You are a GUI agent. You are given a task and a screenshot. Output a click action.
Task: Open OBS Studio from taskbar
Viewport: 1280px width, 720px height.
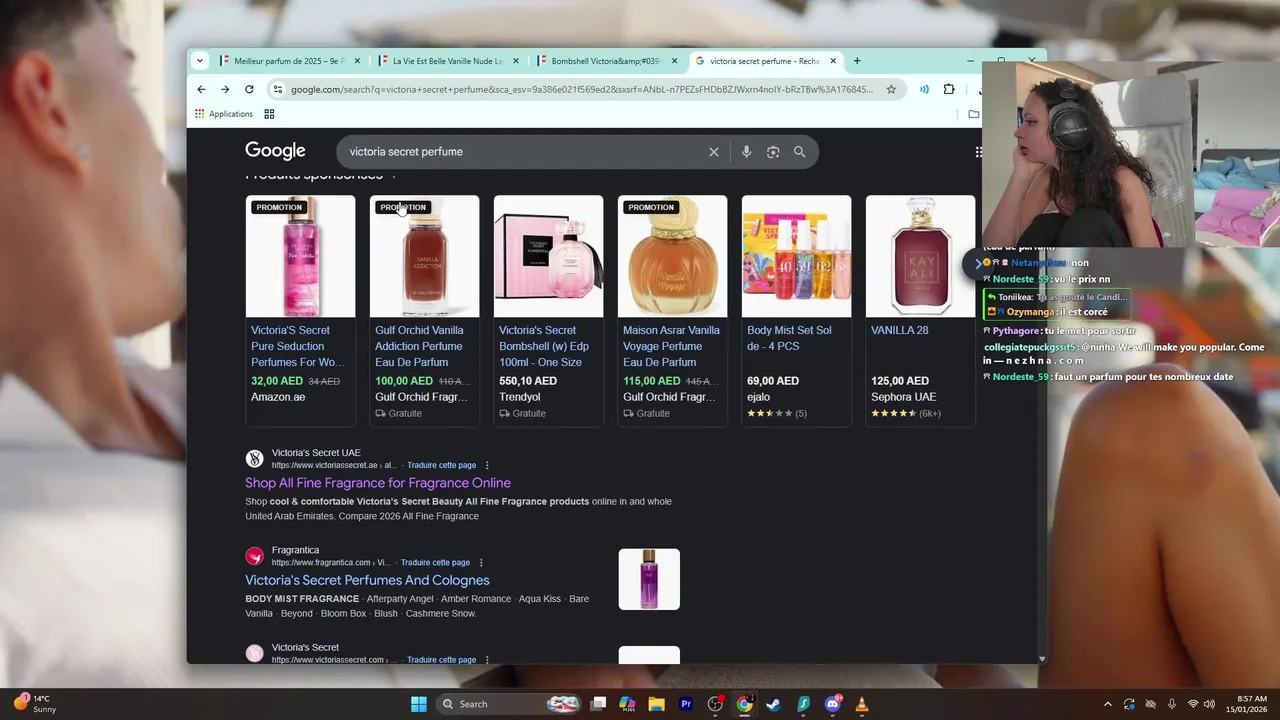715,704
